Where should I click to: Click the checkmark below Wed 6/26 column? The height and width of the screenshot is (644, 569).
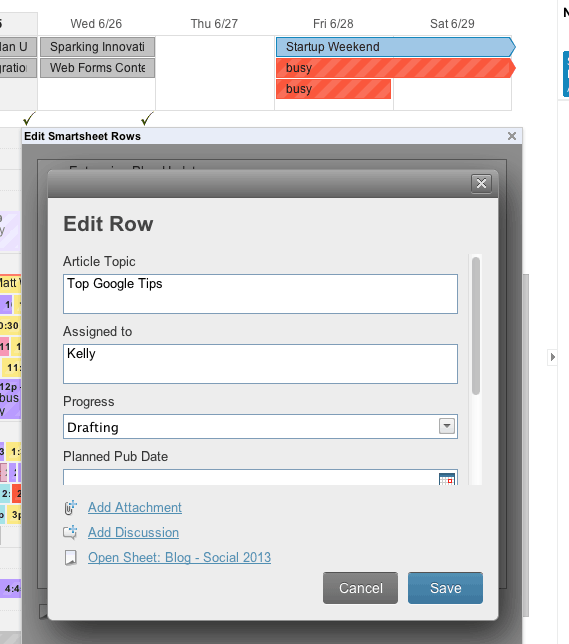[147, 119]
